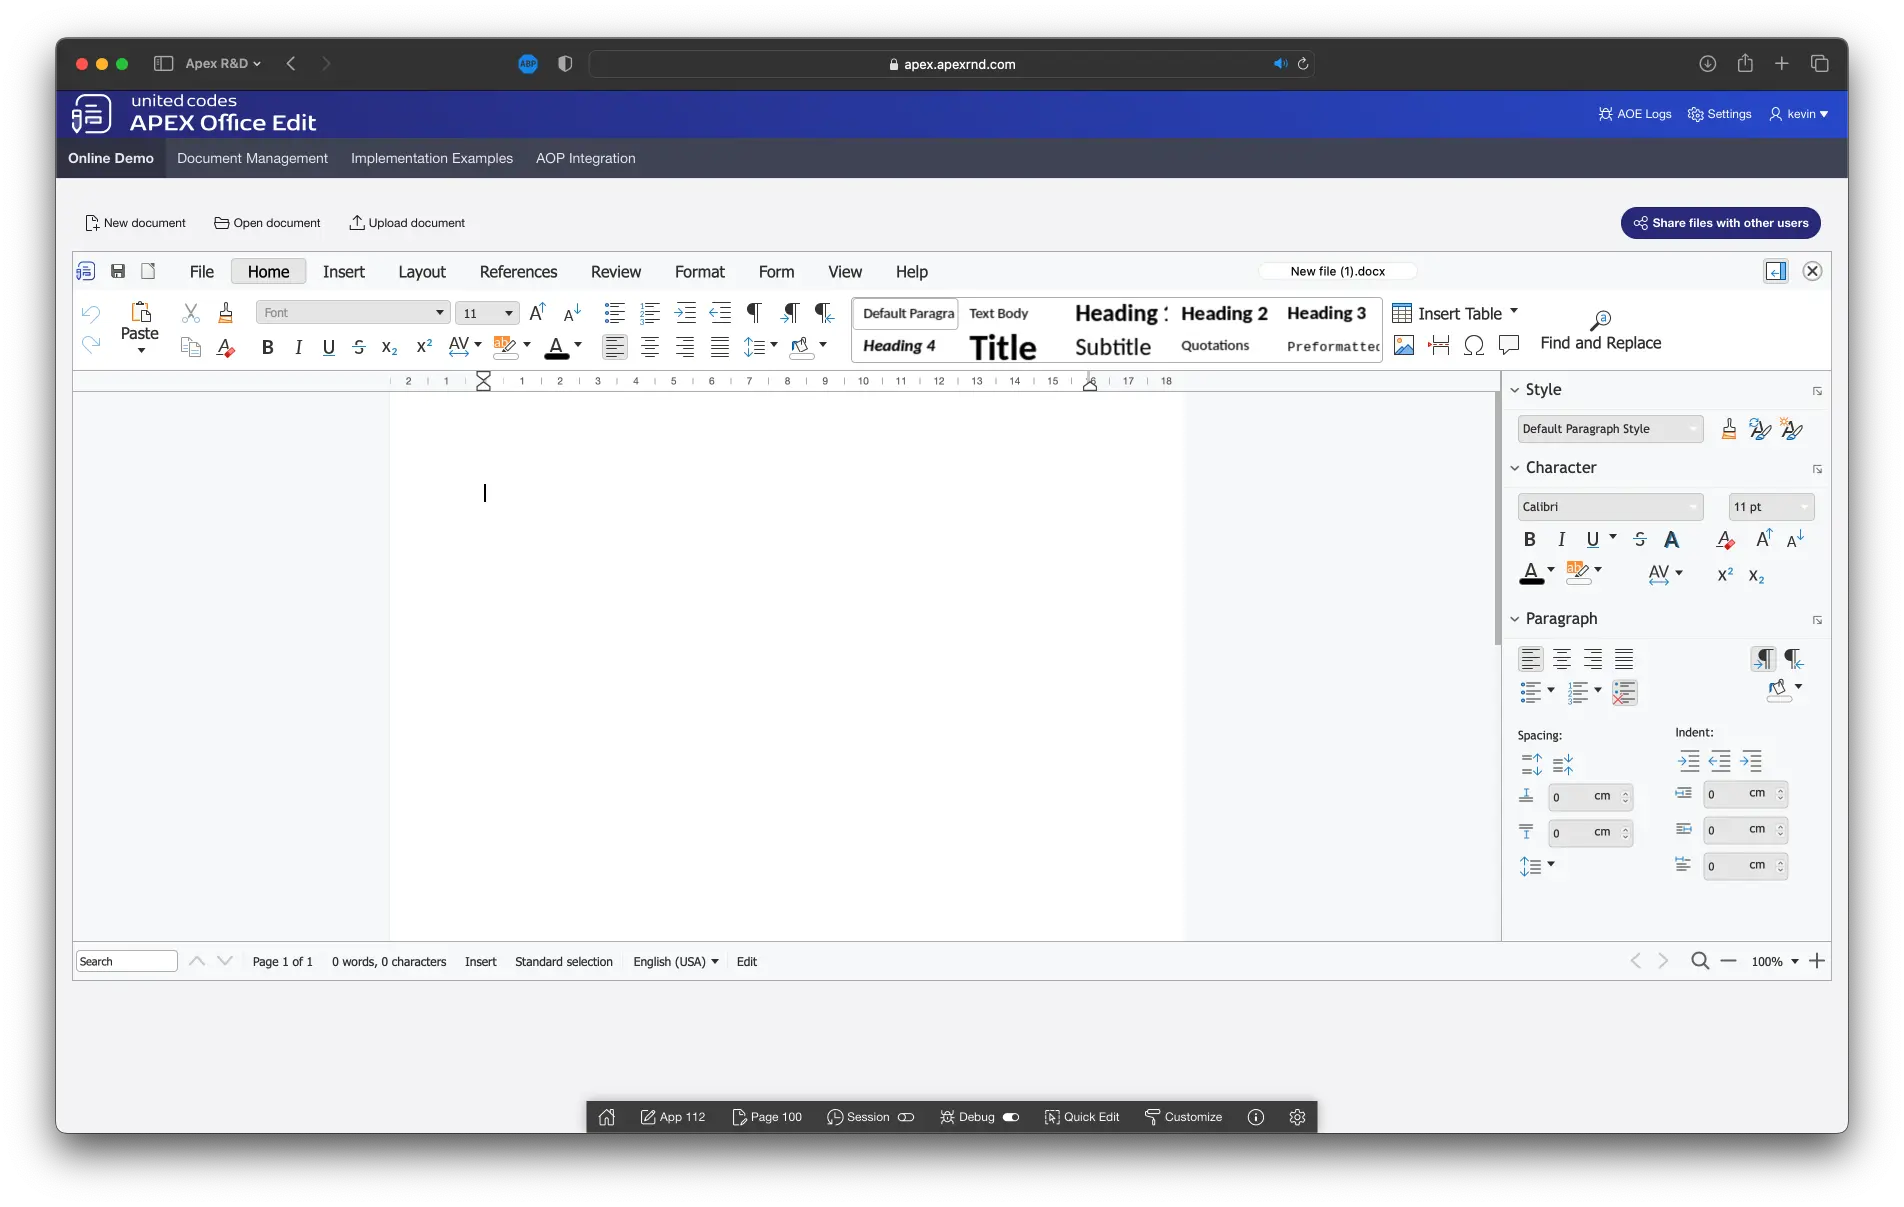Toggle formatting marks pilcrow in ribbon

pyautogui.click(x=755, y=313)
